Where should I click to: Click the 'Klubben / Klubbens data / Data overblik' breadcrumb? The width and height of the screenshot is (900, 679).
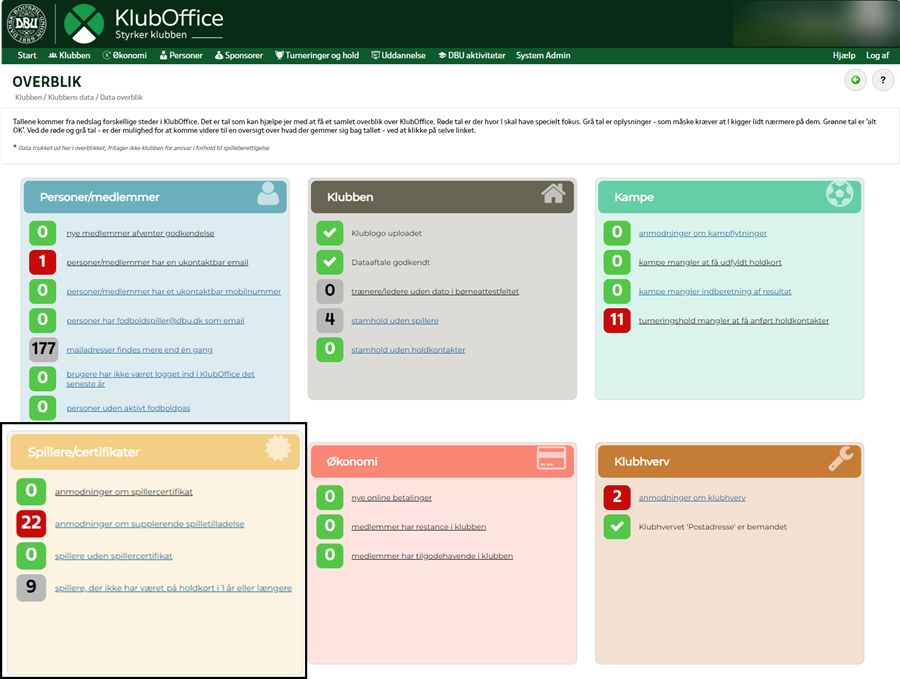79,98
